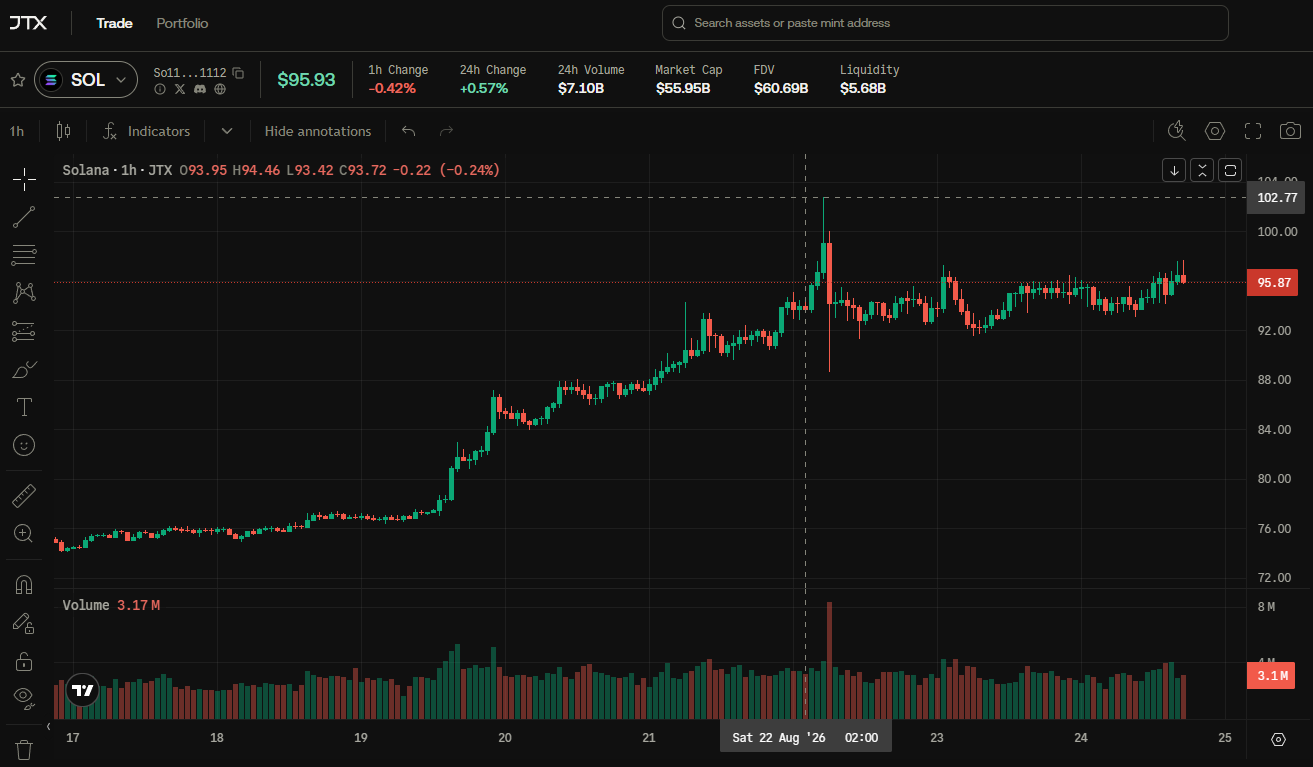The height and width of the screenshot is (767, 1313).
Task: Redo the chart action
Action: pyautogui.click(x=447, y=131)
